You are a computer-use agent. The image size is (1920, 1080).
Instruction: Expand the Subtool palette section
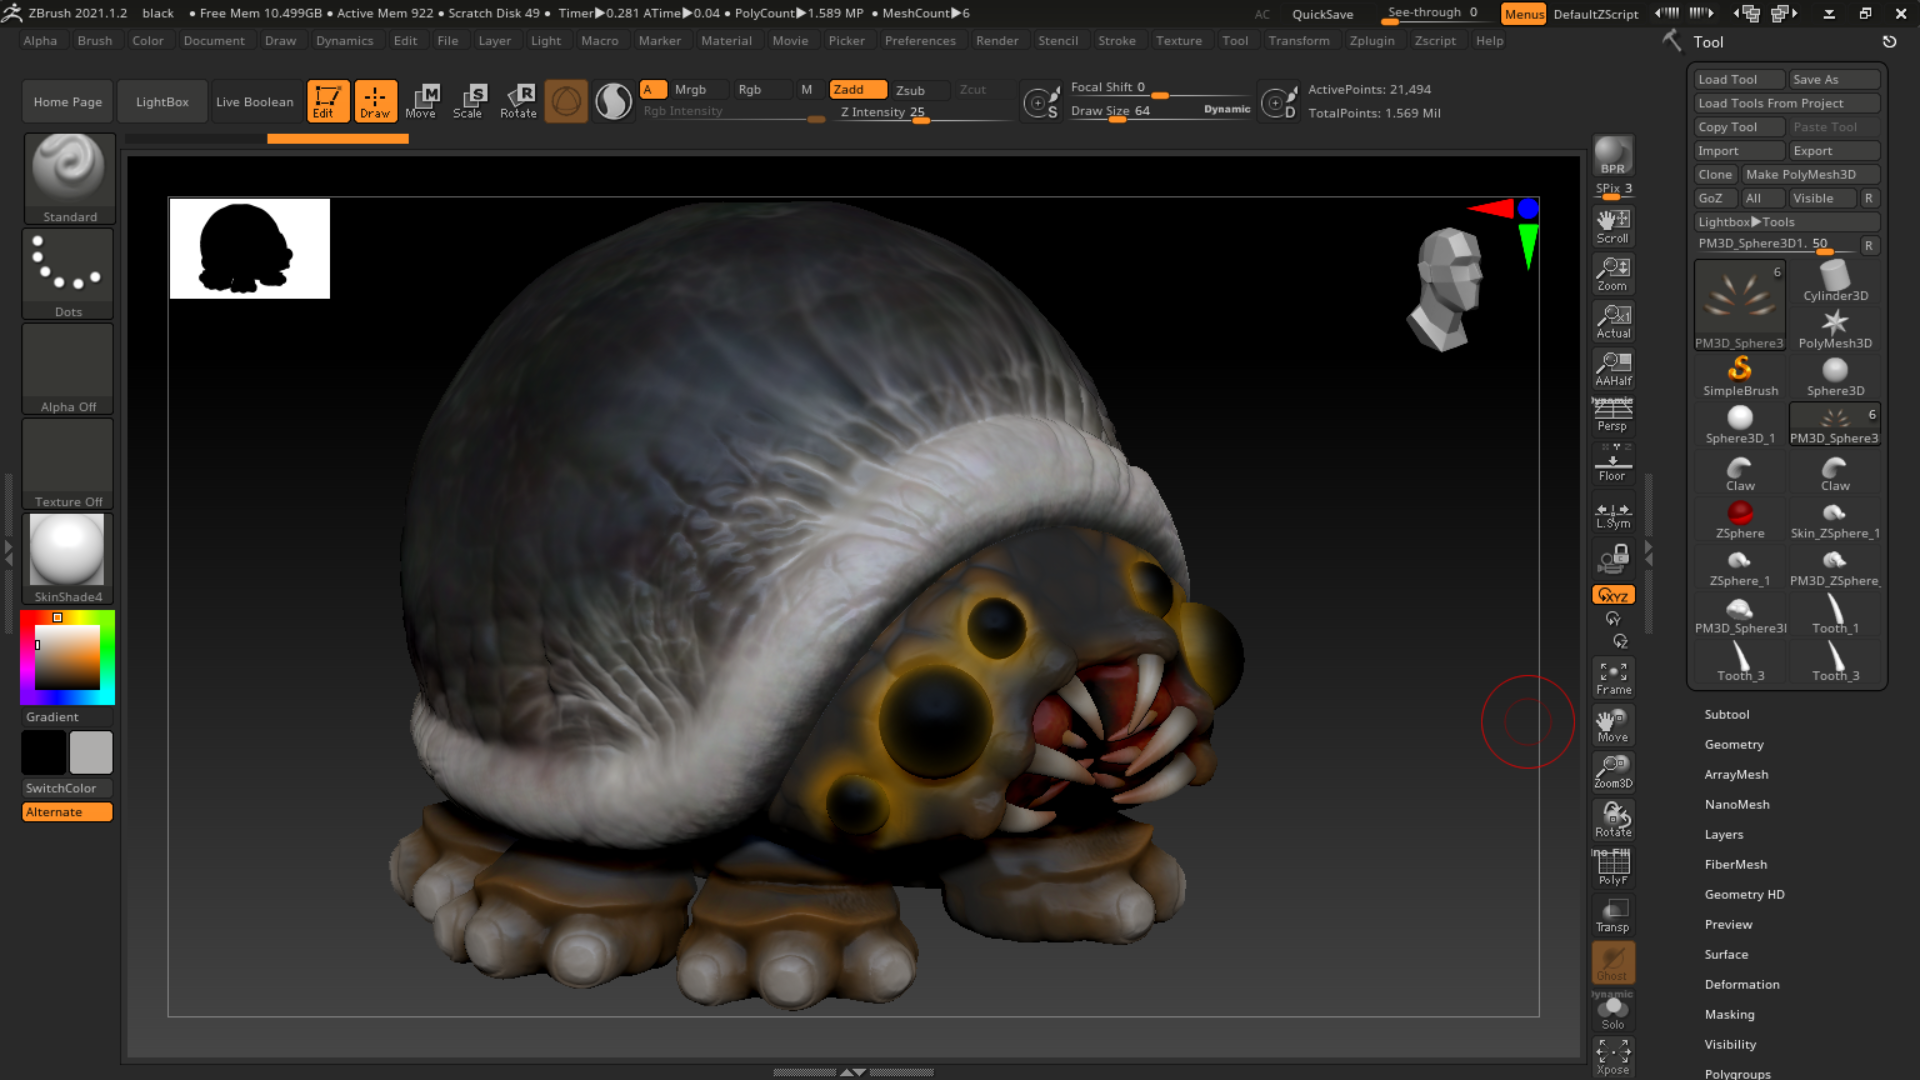(x=1726, y=714)
